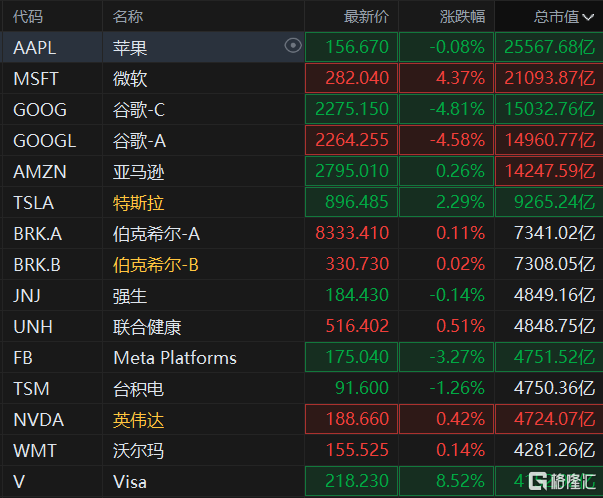Click market cap 21093.87亿 for Microsoft
The image size is (603, 498).
tap(550, 78)
